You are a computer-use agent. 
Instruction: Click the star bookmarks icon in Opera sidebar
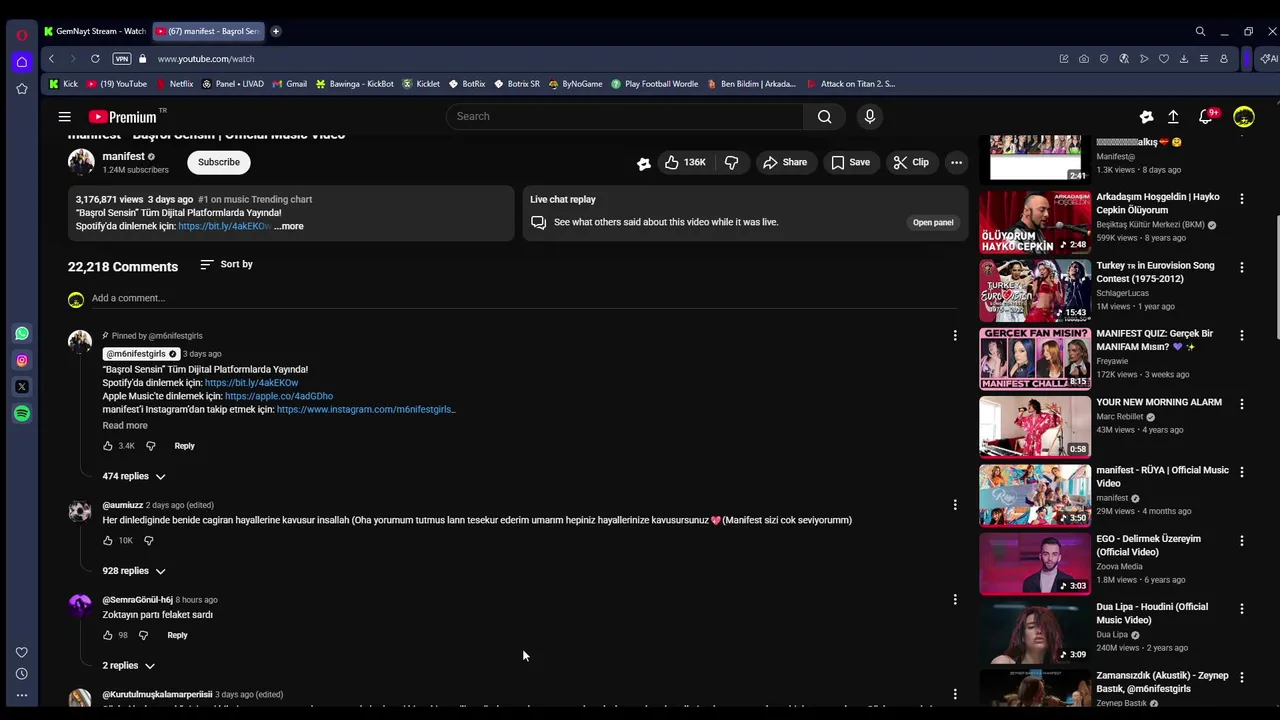pos(22,89)
